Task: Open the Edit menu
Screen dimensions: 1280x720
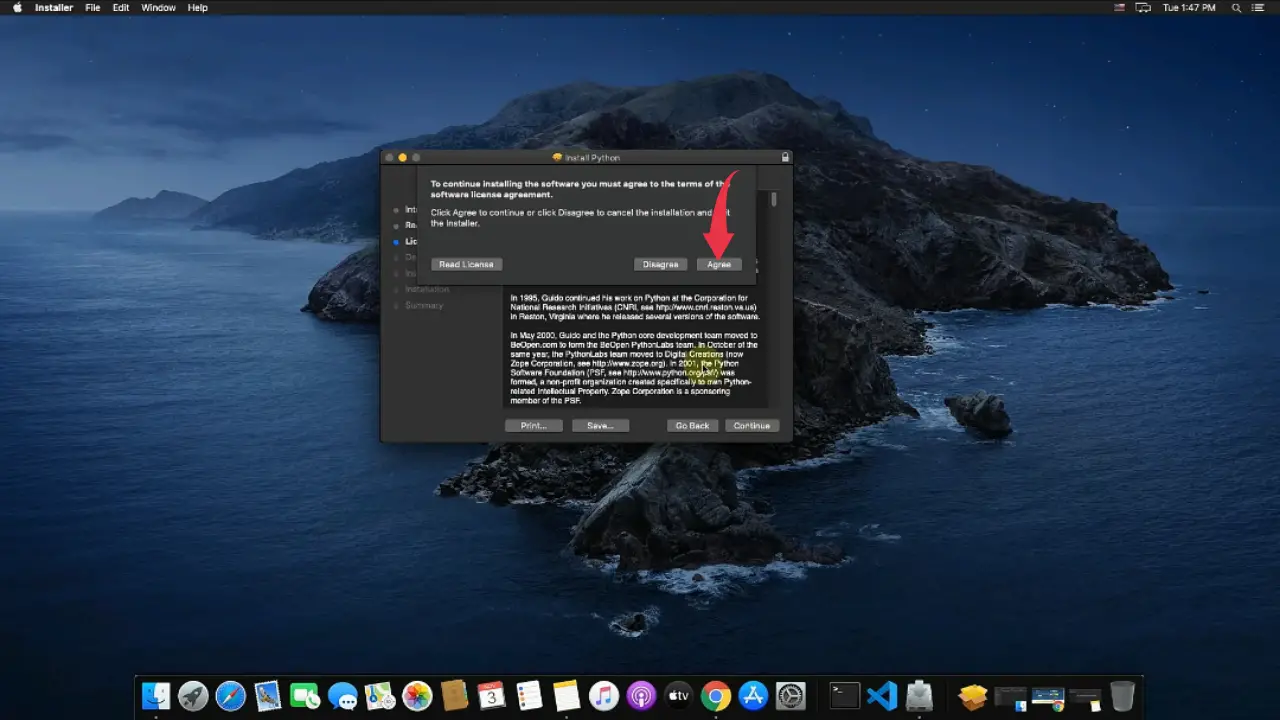Action: coord(121,7)
